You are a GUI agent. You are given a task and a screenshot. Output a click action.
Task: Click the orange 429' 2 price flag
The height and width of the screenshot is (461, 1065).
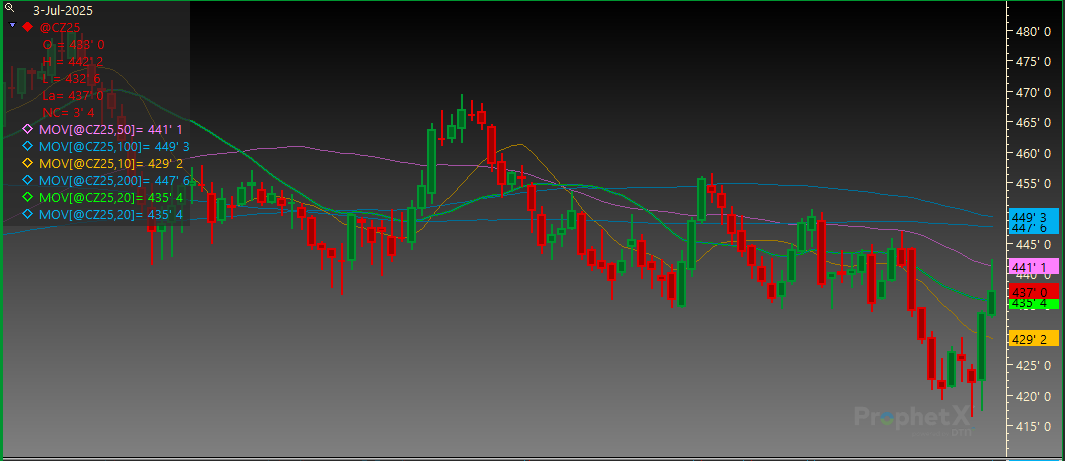pyautogui.click(x=1035, y=339)
